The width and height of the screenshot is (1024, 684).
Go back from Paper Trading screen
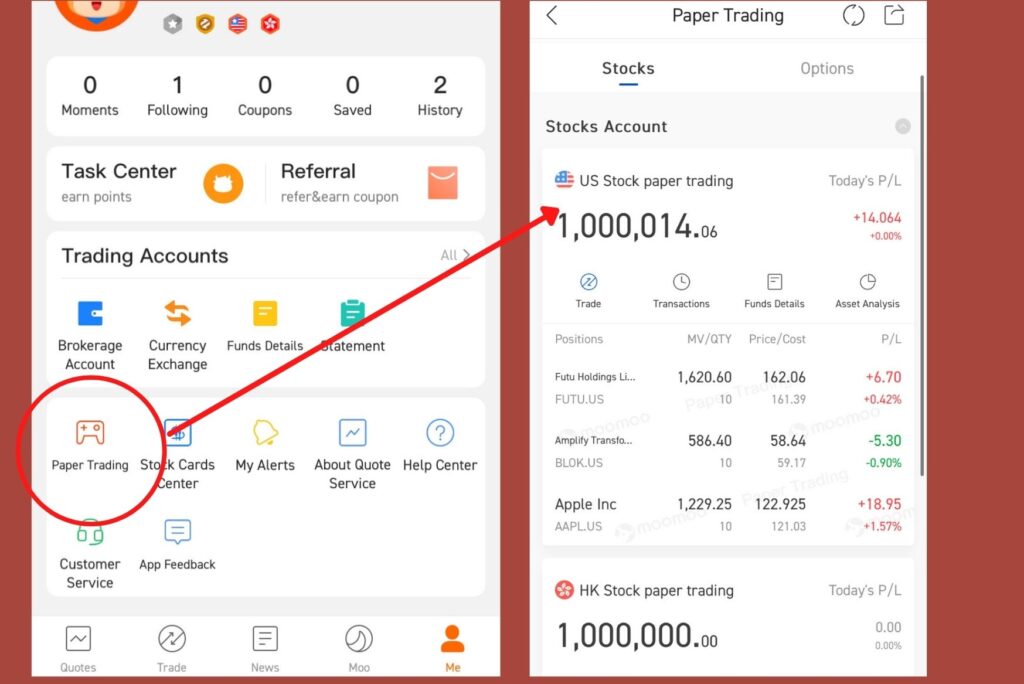[x=552, y=15]
